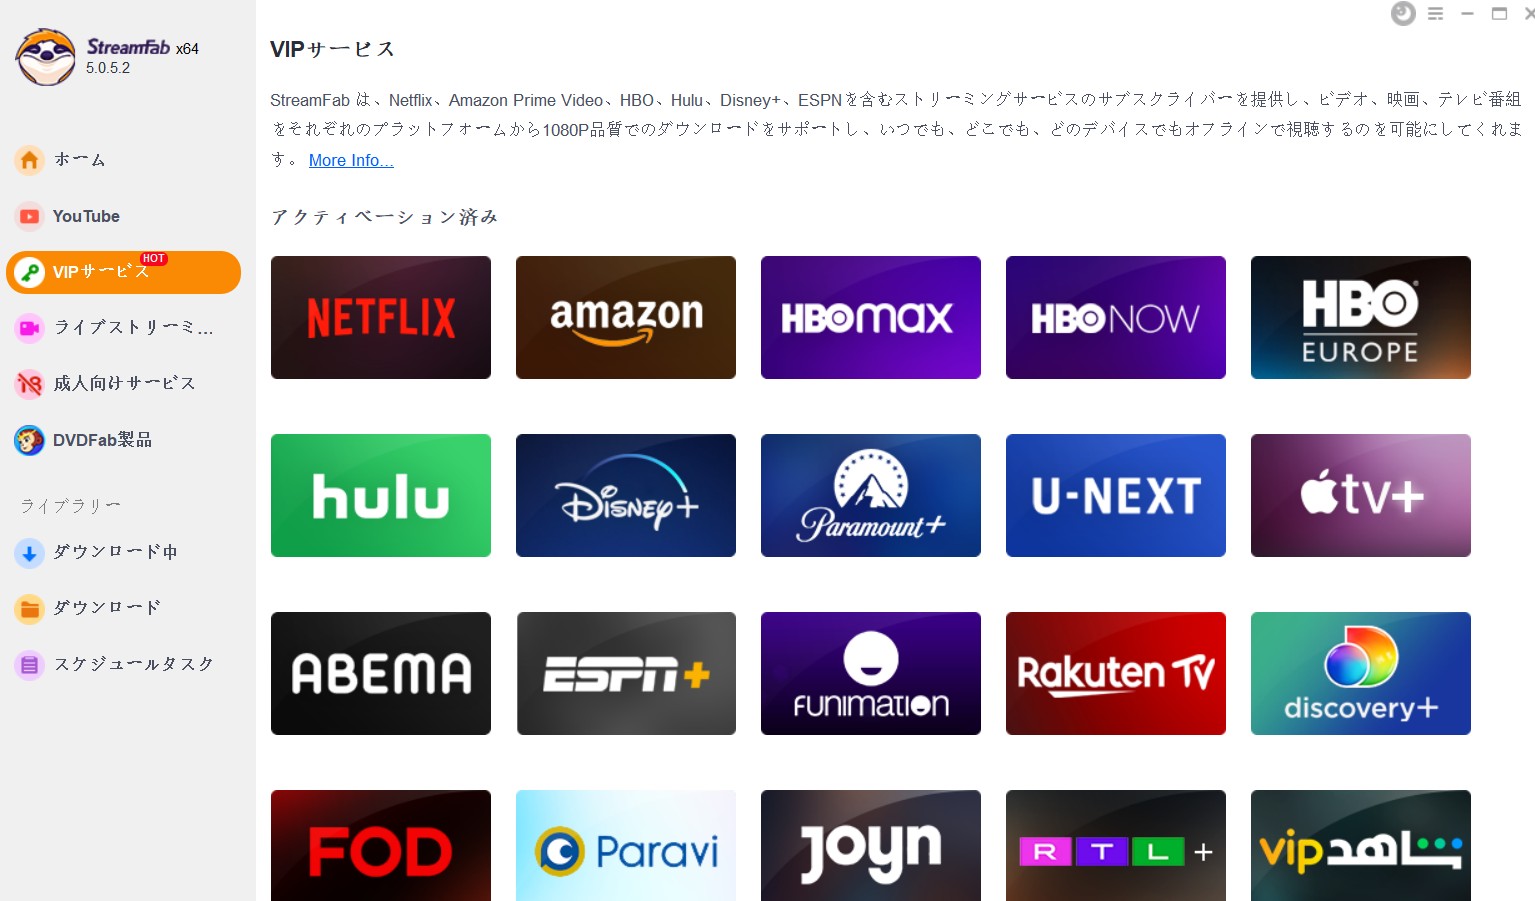Open the hamburger menu at top right
The image size is (1535, 901).
[1435, 14]
